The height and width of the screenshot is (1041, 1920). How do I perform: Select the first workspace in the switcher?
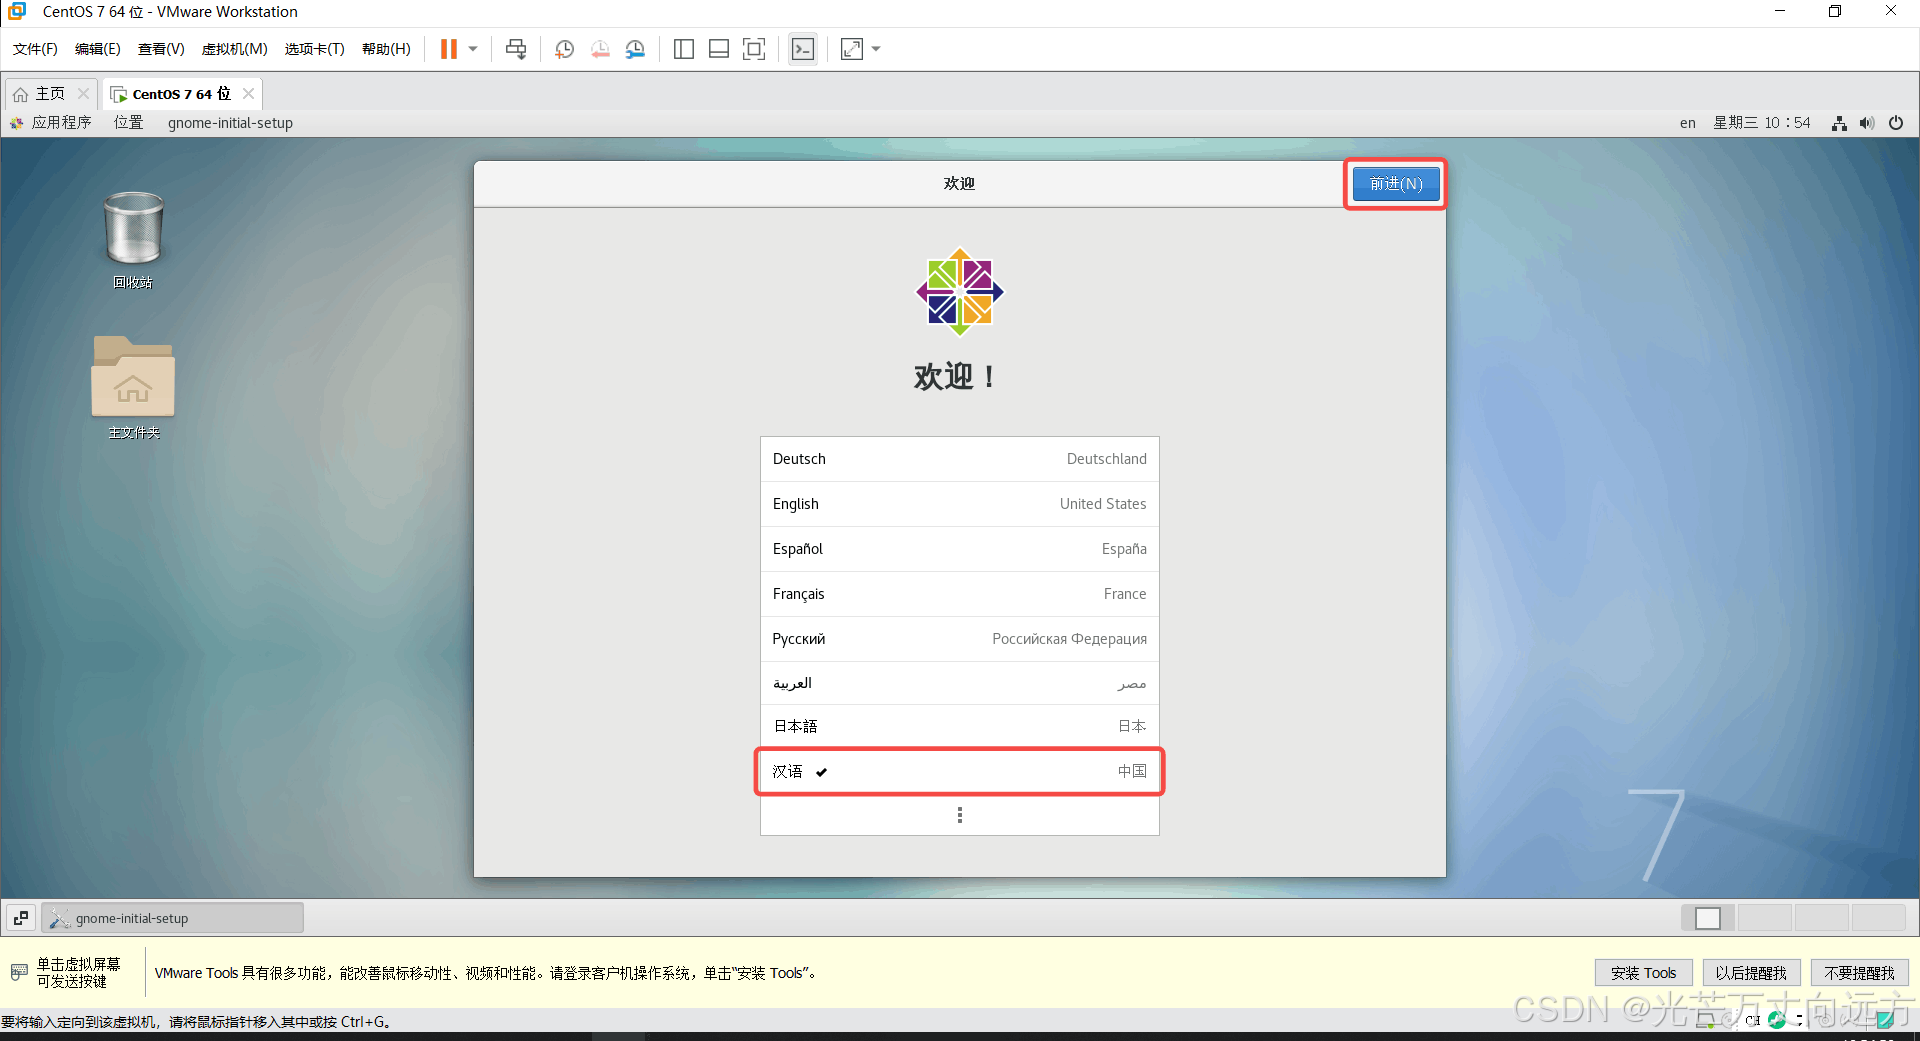1708,918
